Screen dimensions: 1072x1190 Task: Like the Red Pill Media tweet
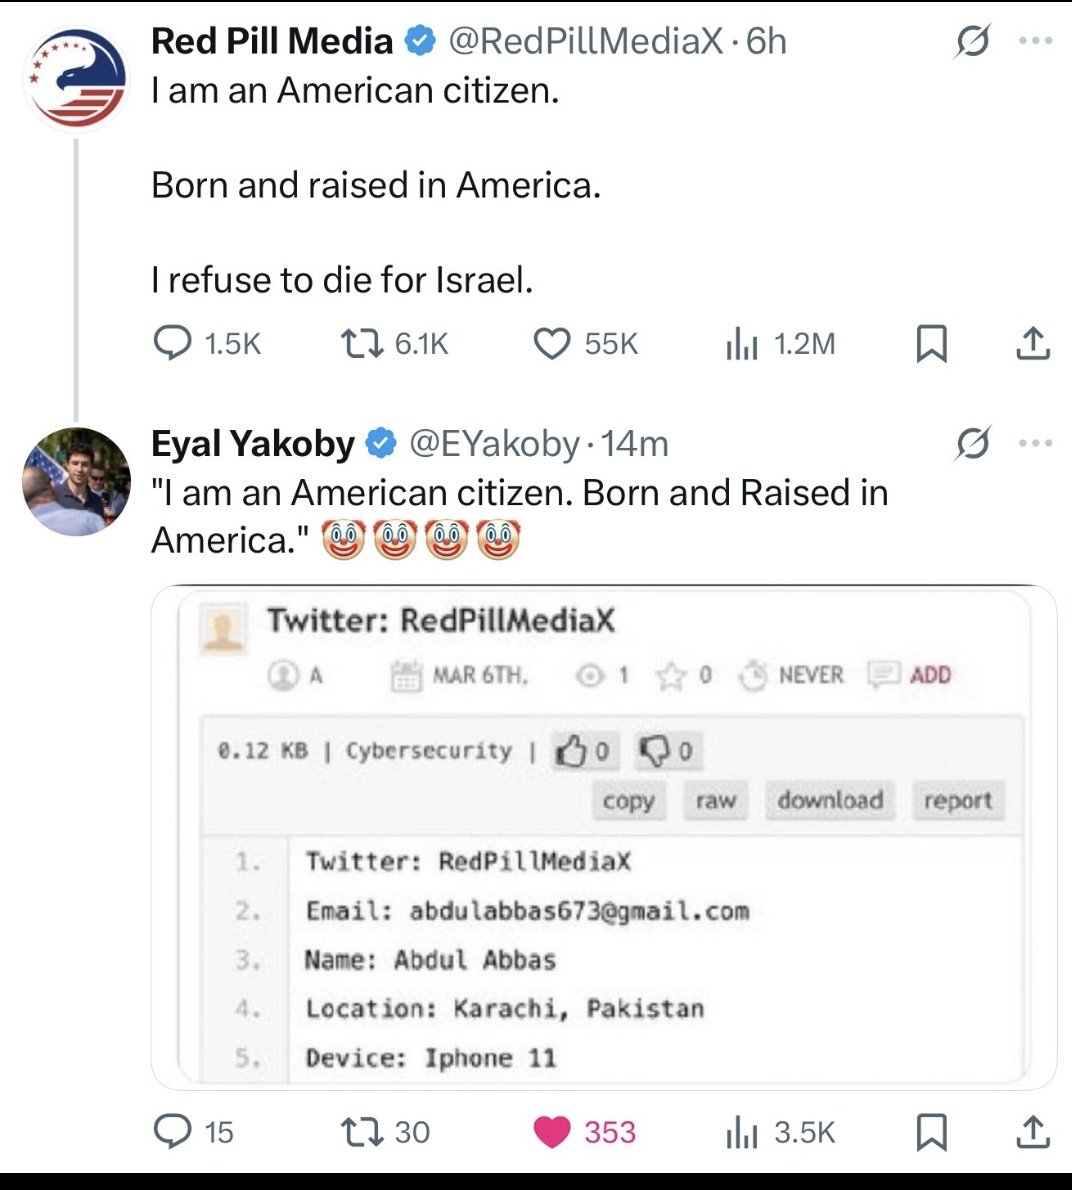pos(586,344)
